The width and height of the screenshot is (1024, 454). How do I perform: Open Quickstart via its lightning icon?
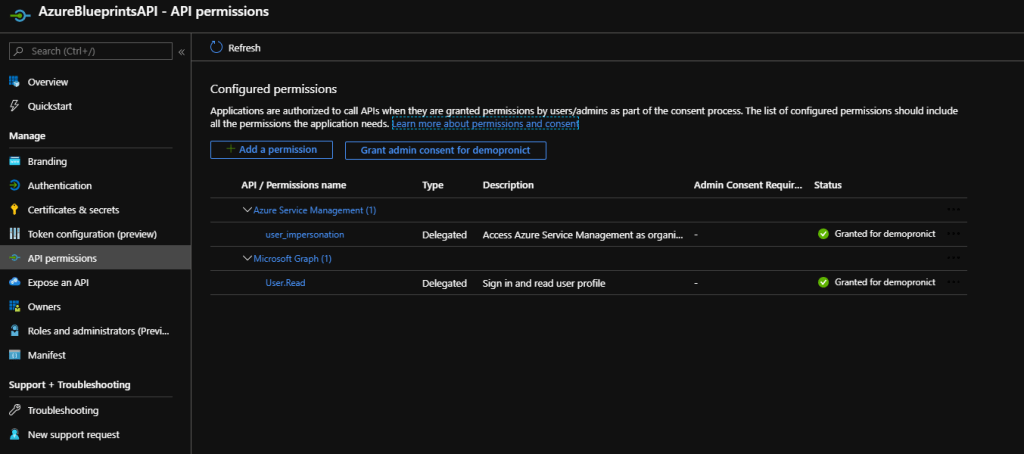(x=15, y=106)
